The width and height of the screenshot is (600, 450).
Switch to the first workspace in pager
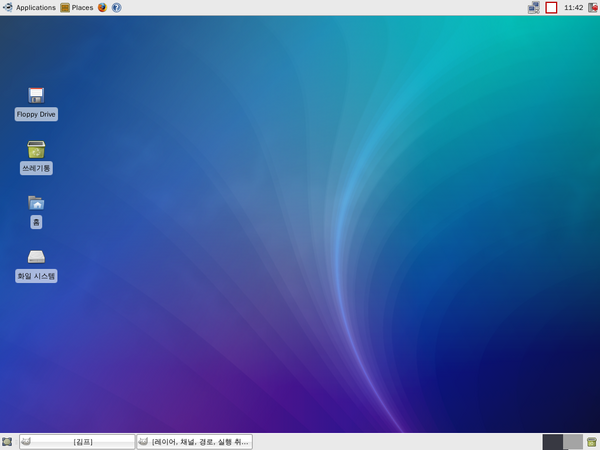coord(552,441)
